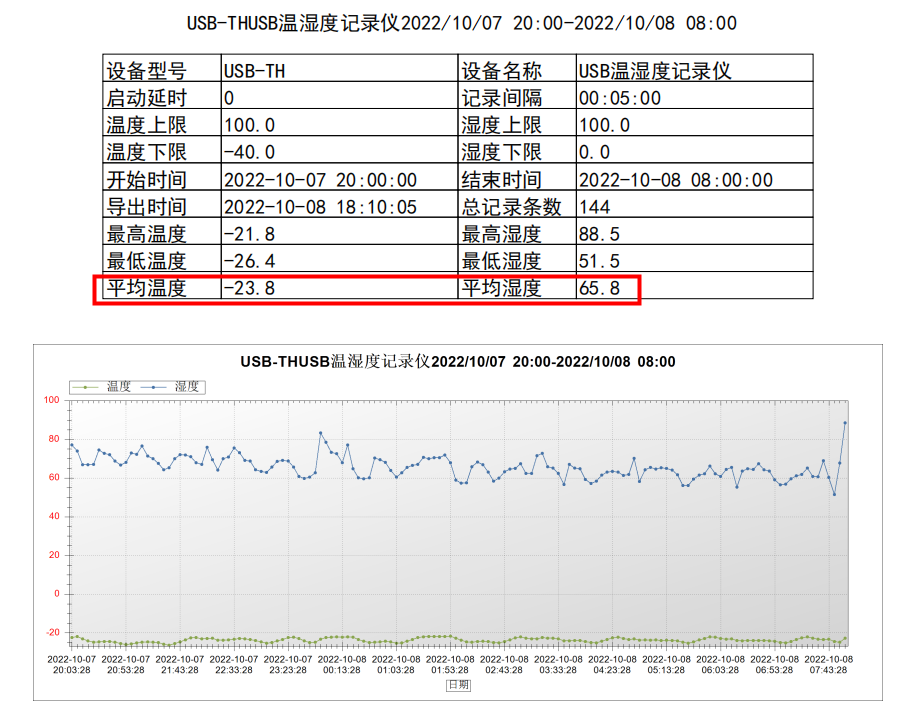This screenshot has height=711, width=906.
Task: Click the blue 湿度 legend marker
Action: point(155,386)
